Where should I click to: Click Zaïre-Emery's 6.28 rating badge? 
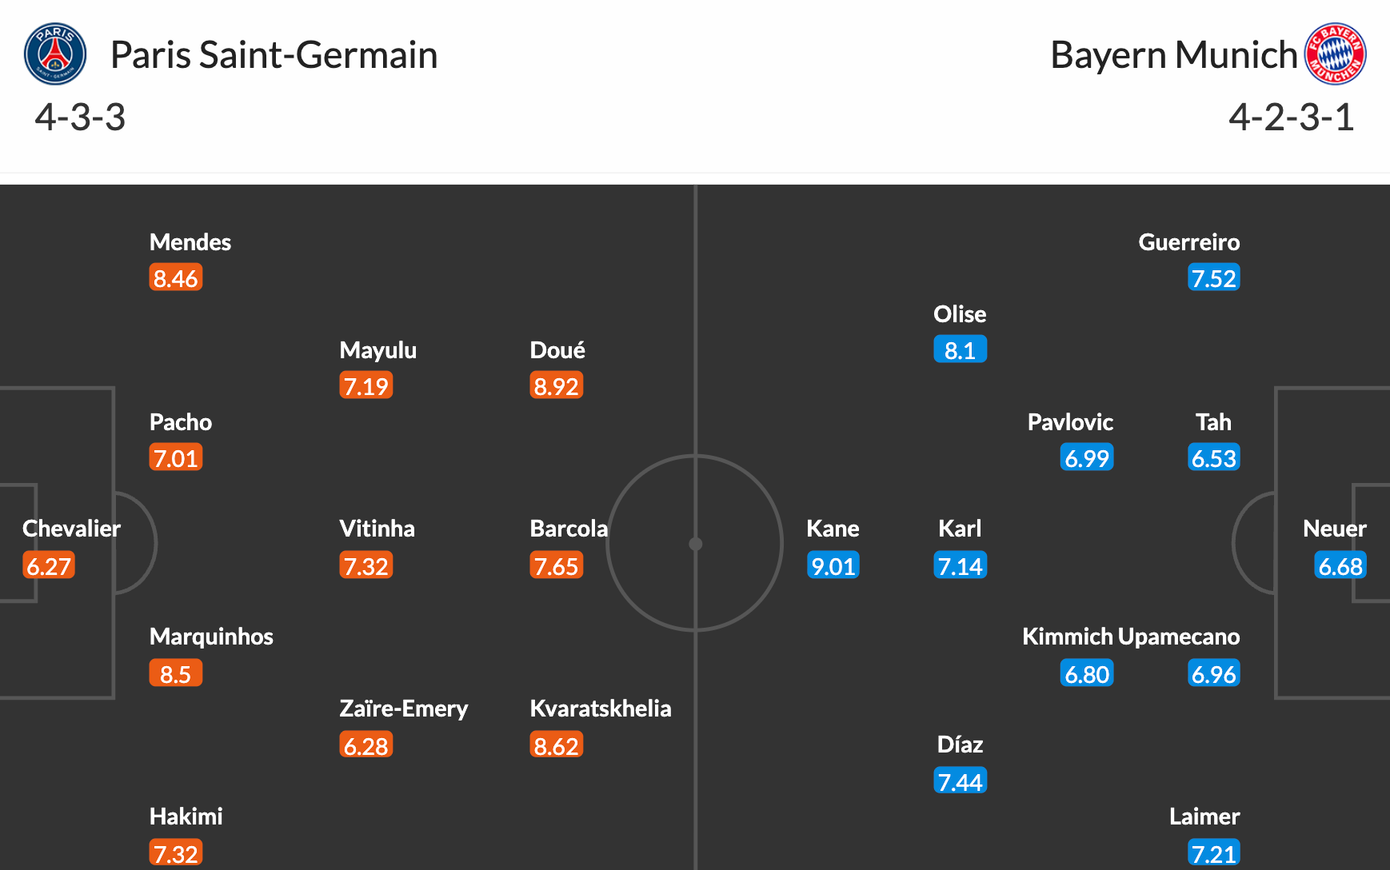point(366,745)
